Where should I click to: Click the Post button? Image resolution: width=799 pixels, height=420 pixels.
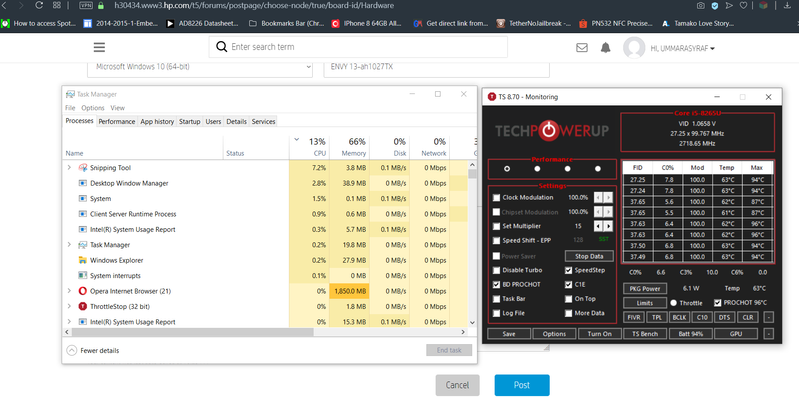521,385
